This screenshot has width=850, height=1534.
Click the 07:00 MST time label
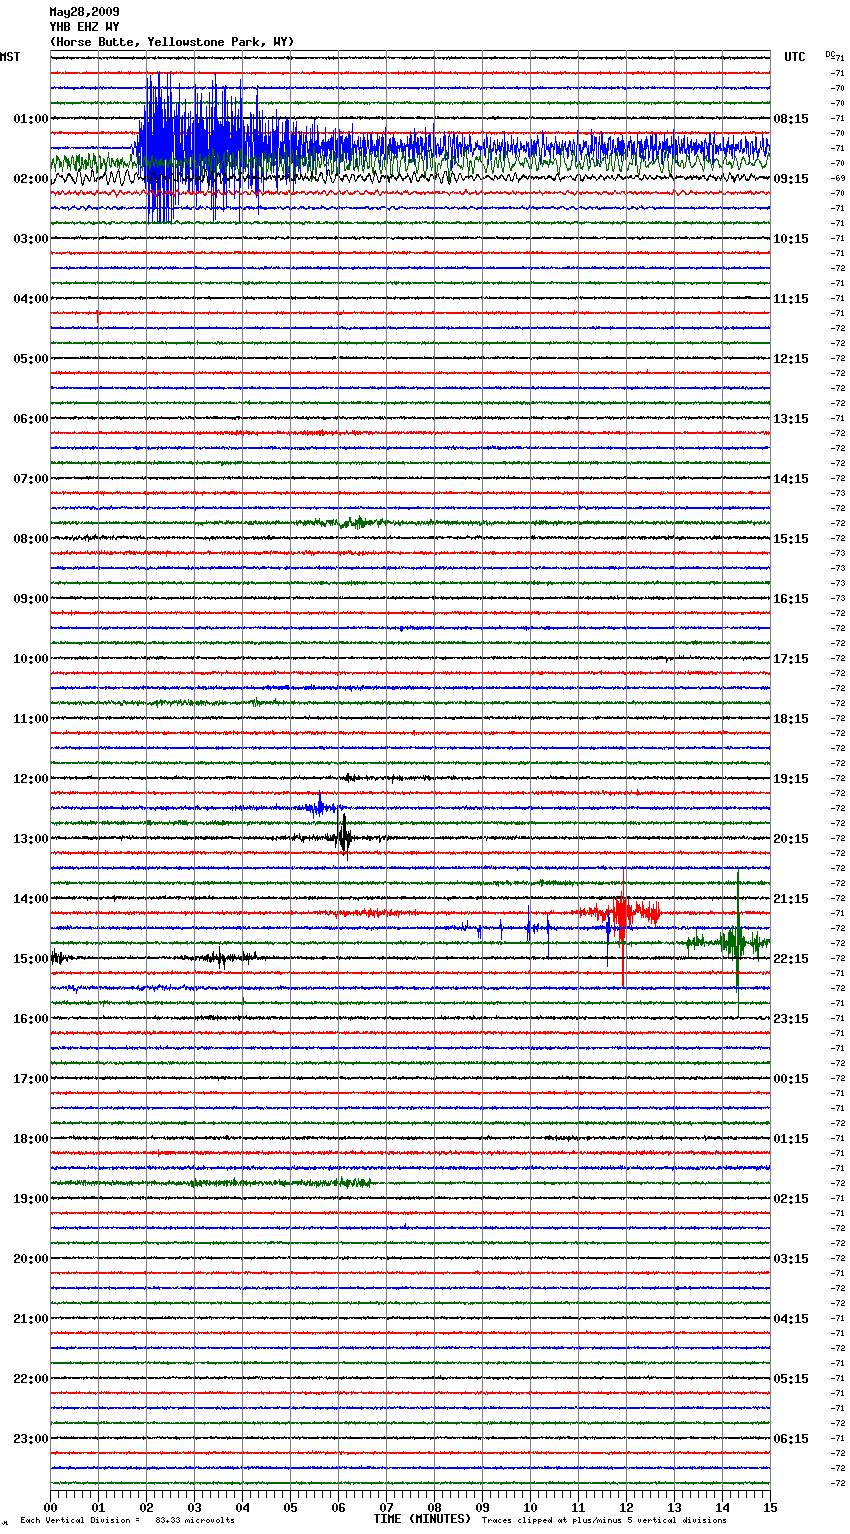coord(30,479)
